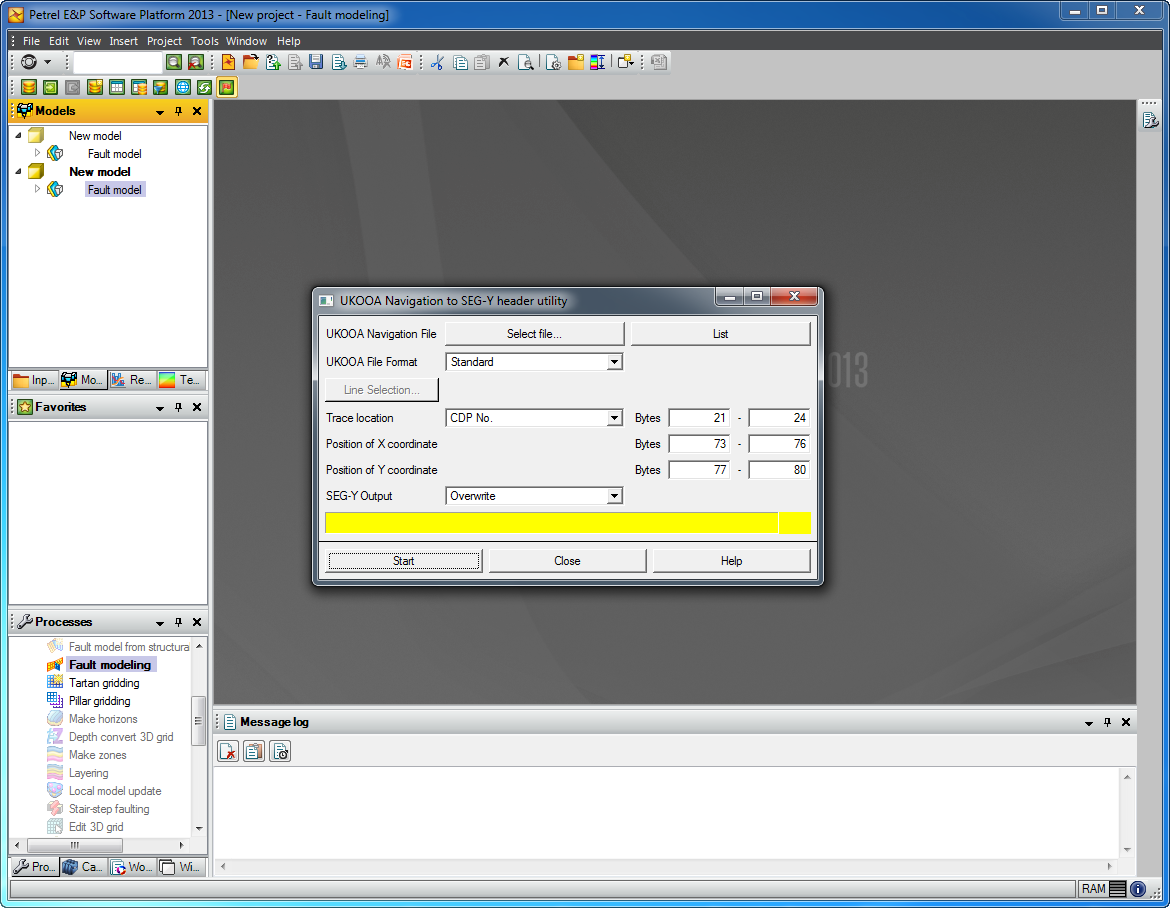
Task: Click the black X delete icon
Action: click(504, 63)
